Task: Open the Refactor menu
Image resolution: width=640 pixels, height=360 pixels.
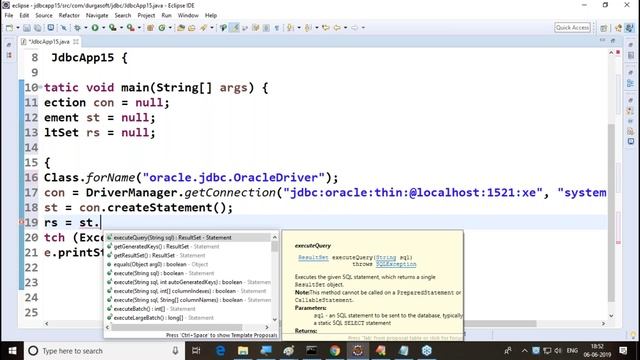Action: pyautogui.click(x=69, y=15)
